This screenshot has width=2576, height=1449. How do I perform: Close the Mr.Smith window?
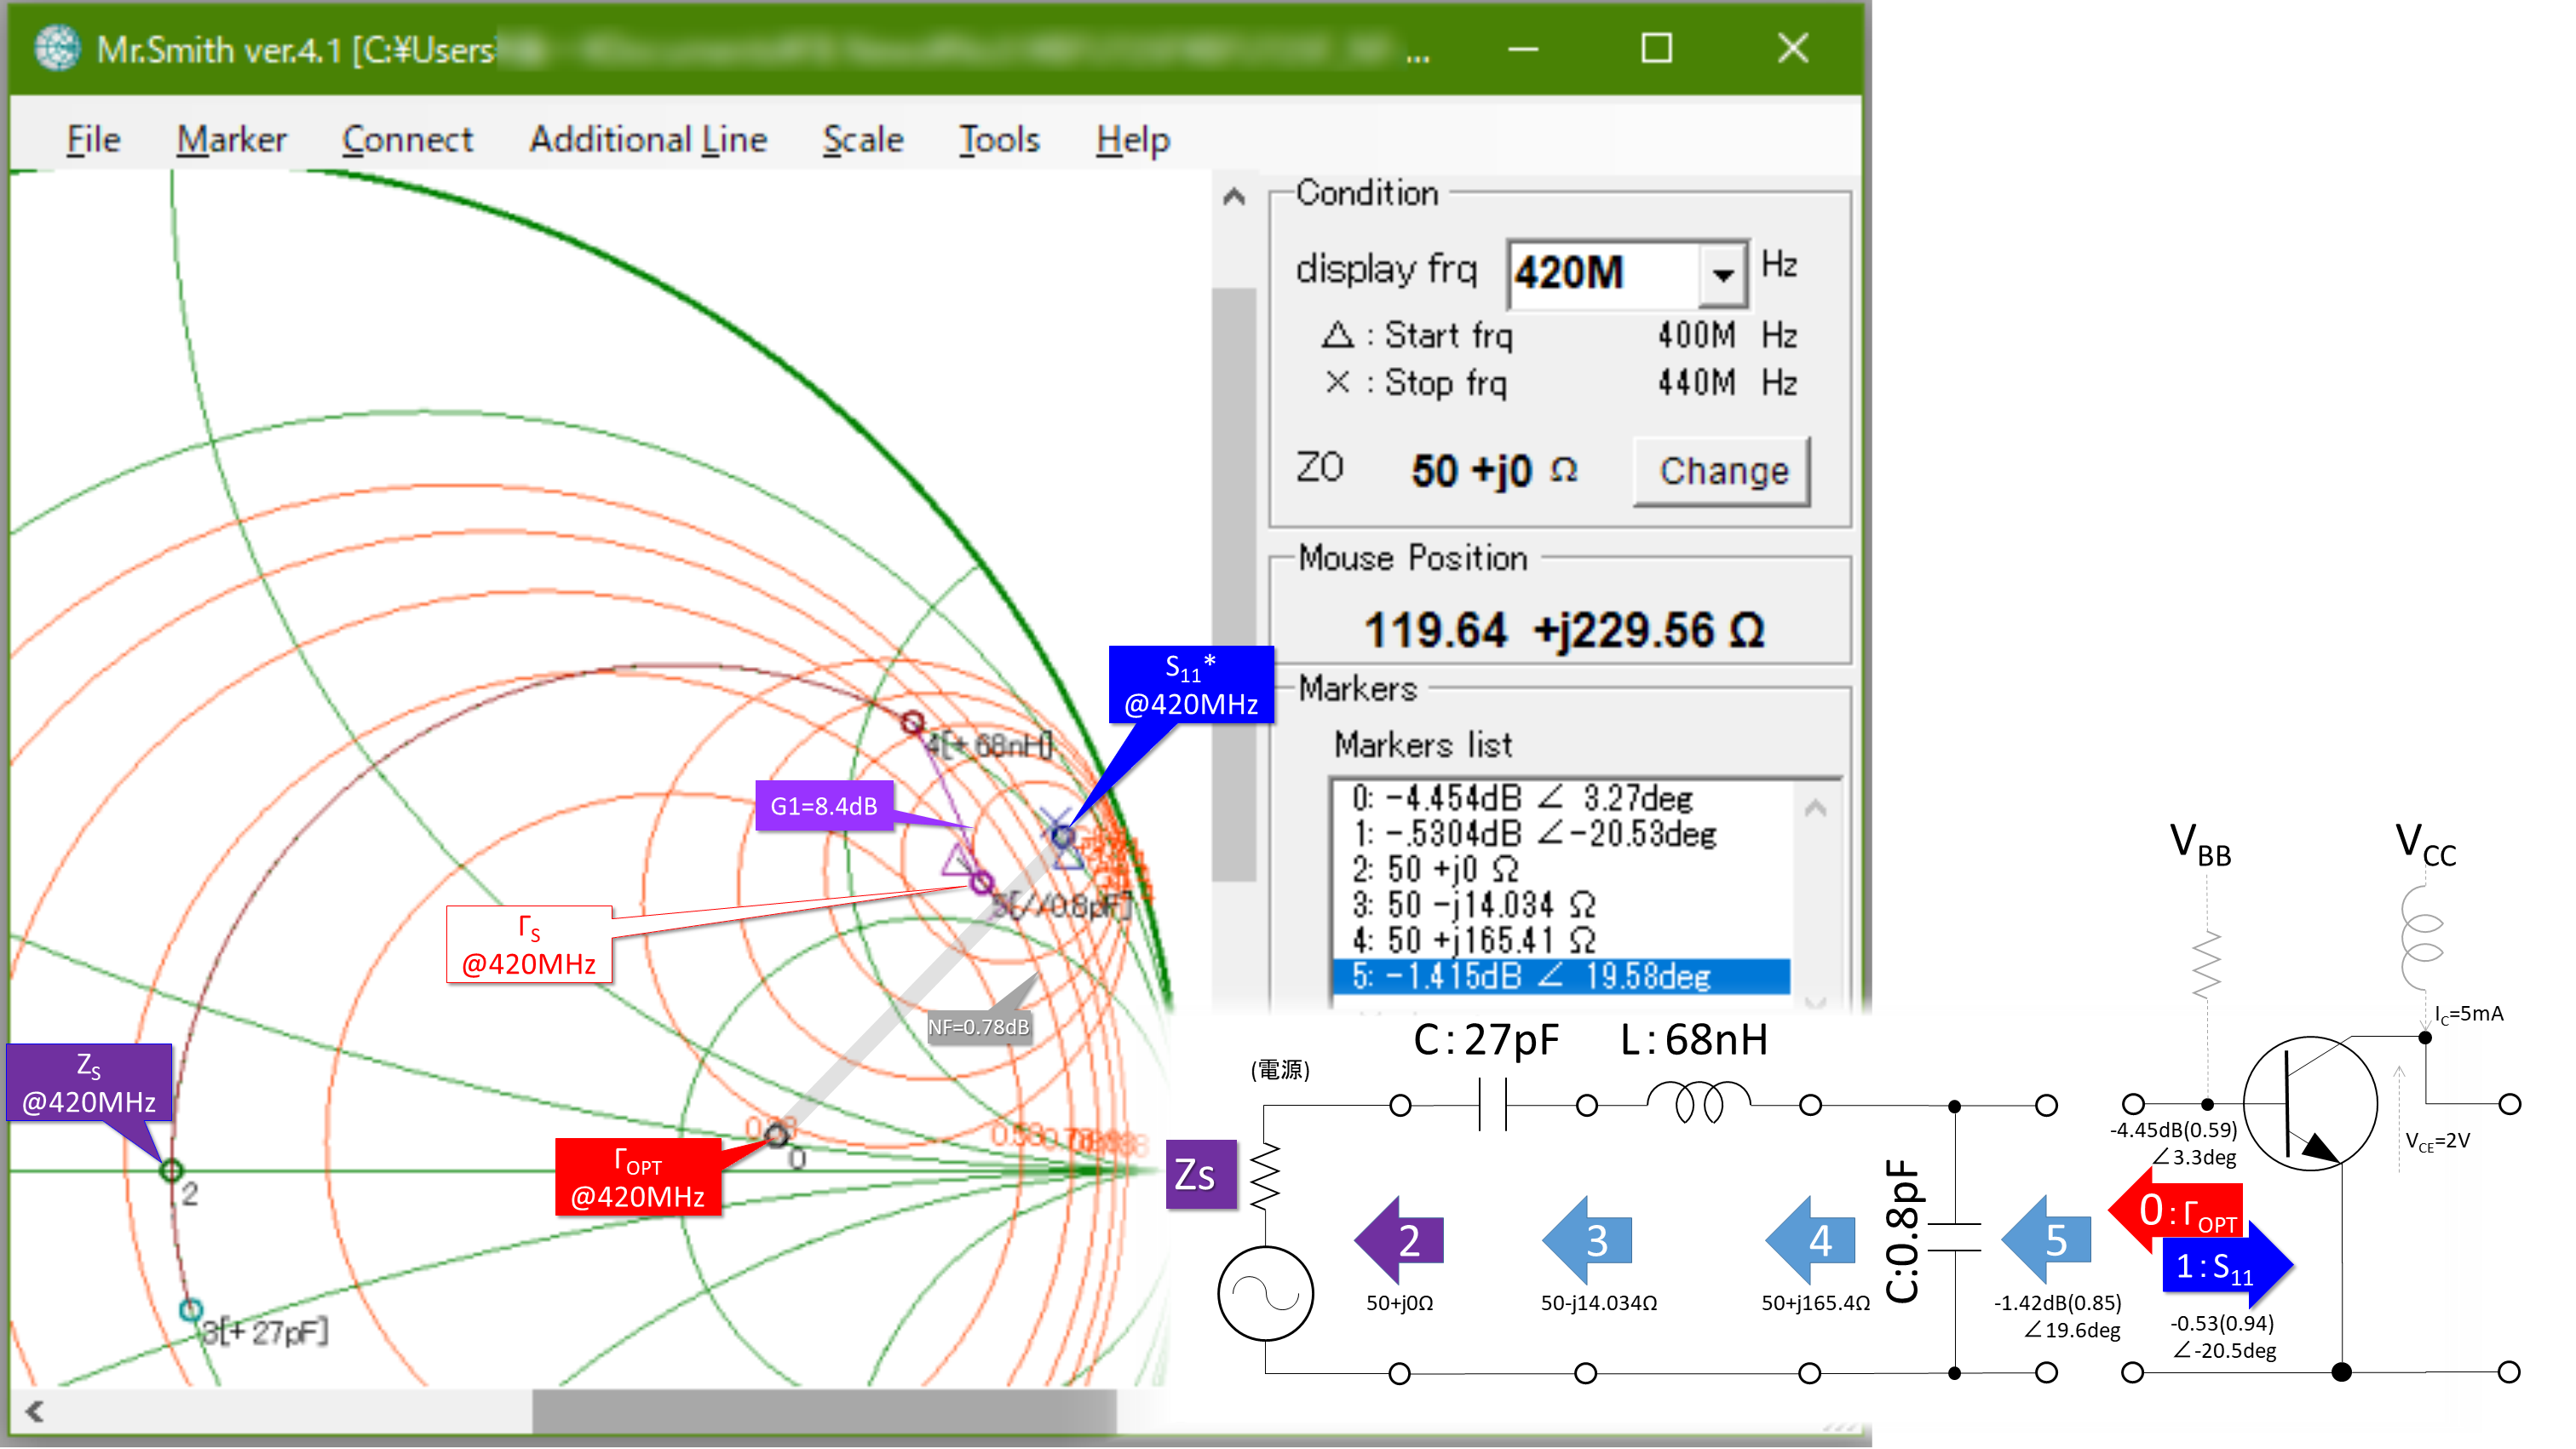[x=1792, y=48]
